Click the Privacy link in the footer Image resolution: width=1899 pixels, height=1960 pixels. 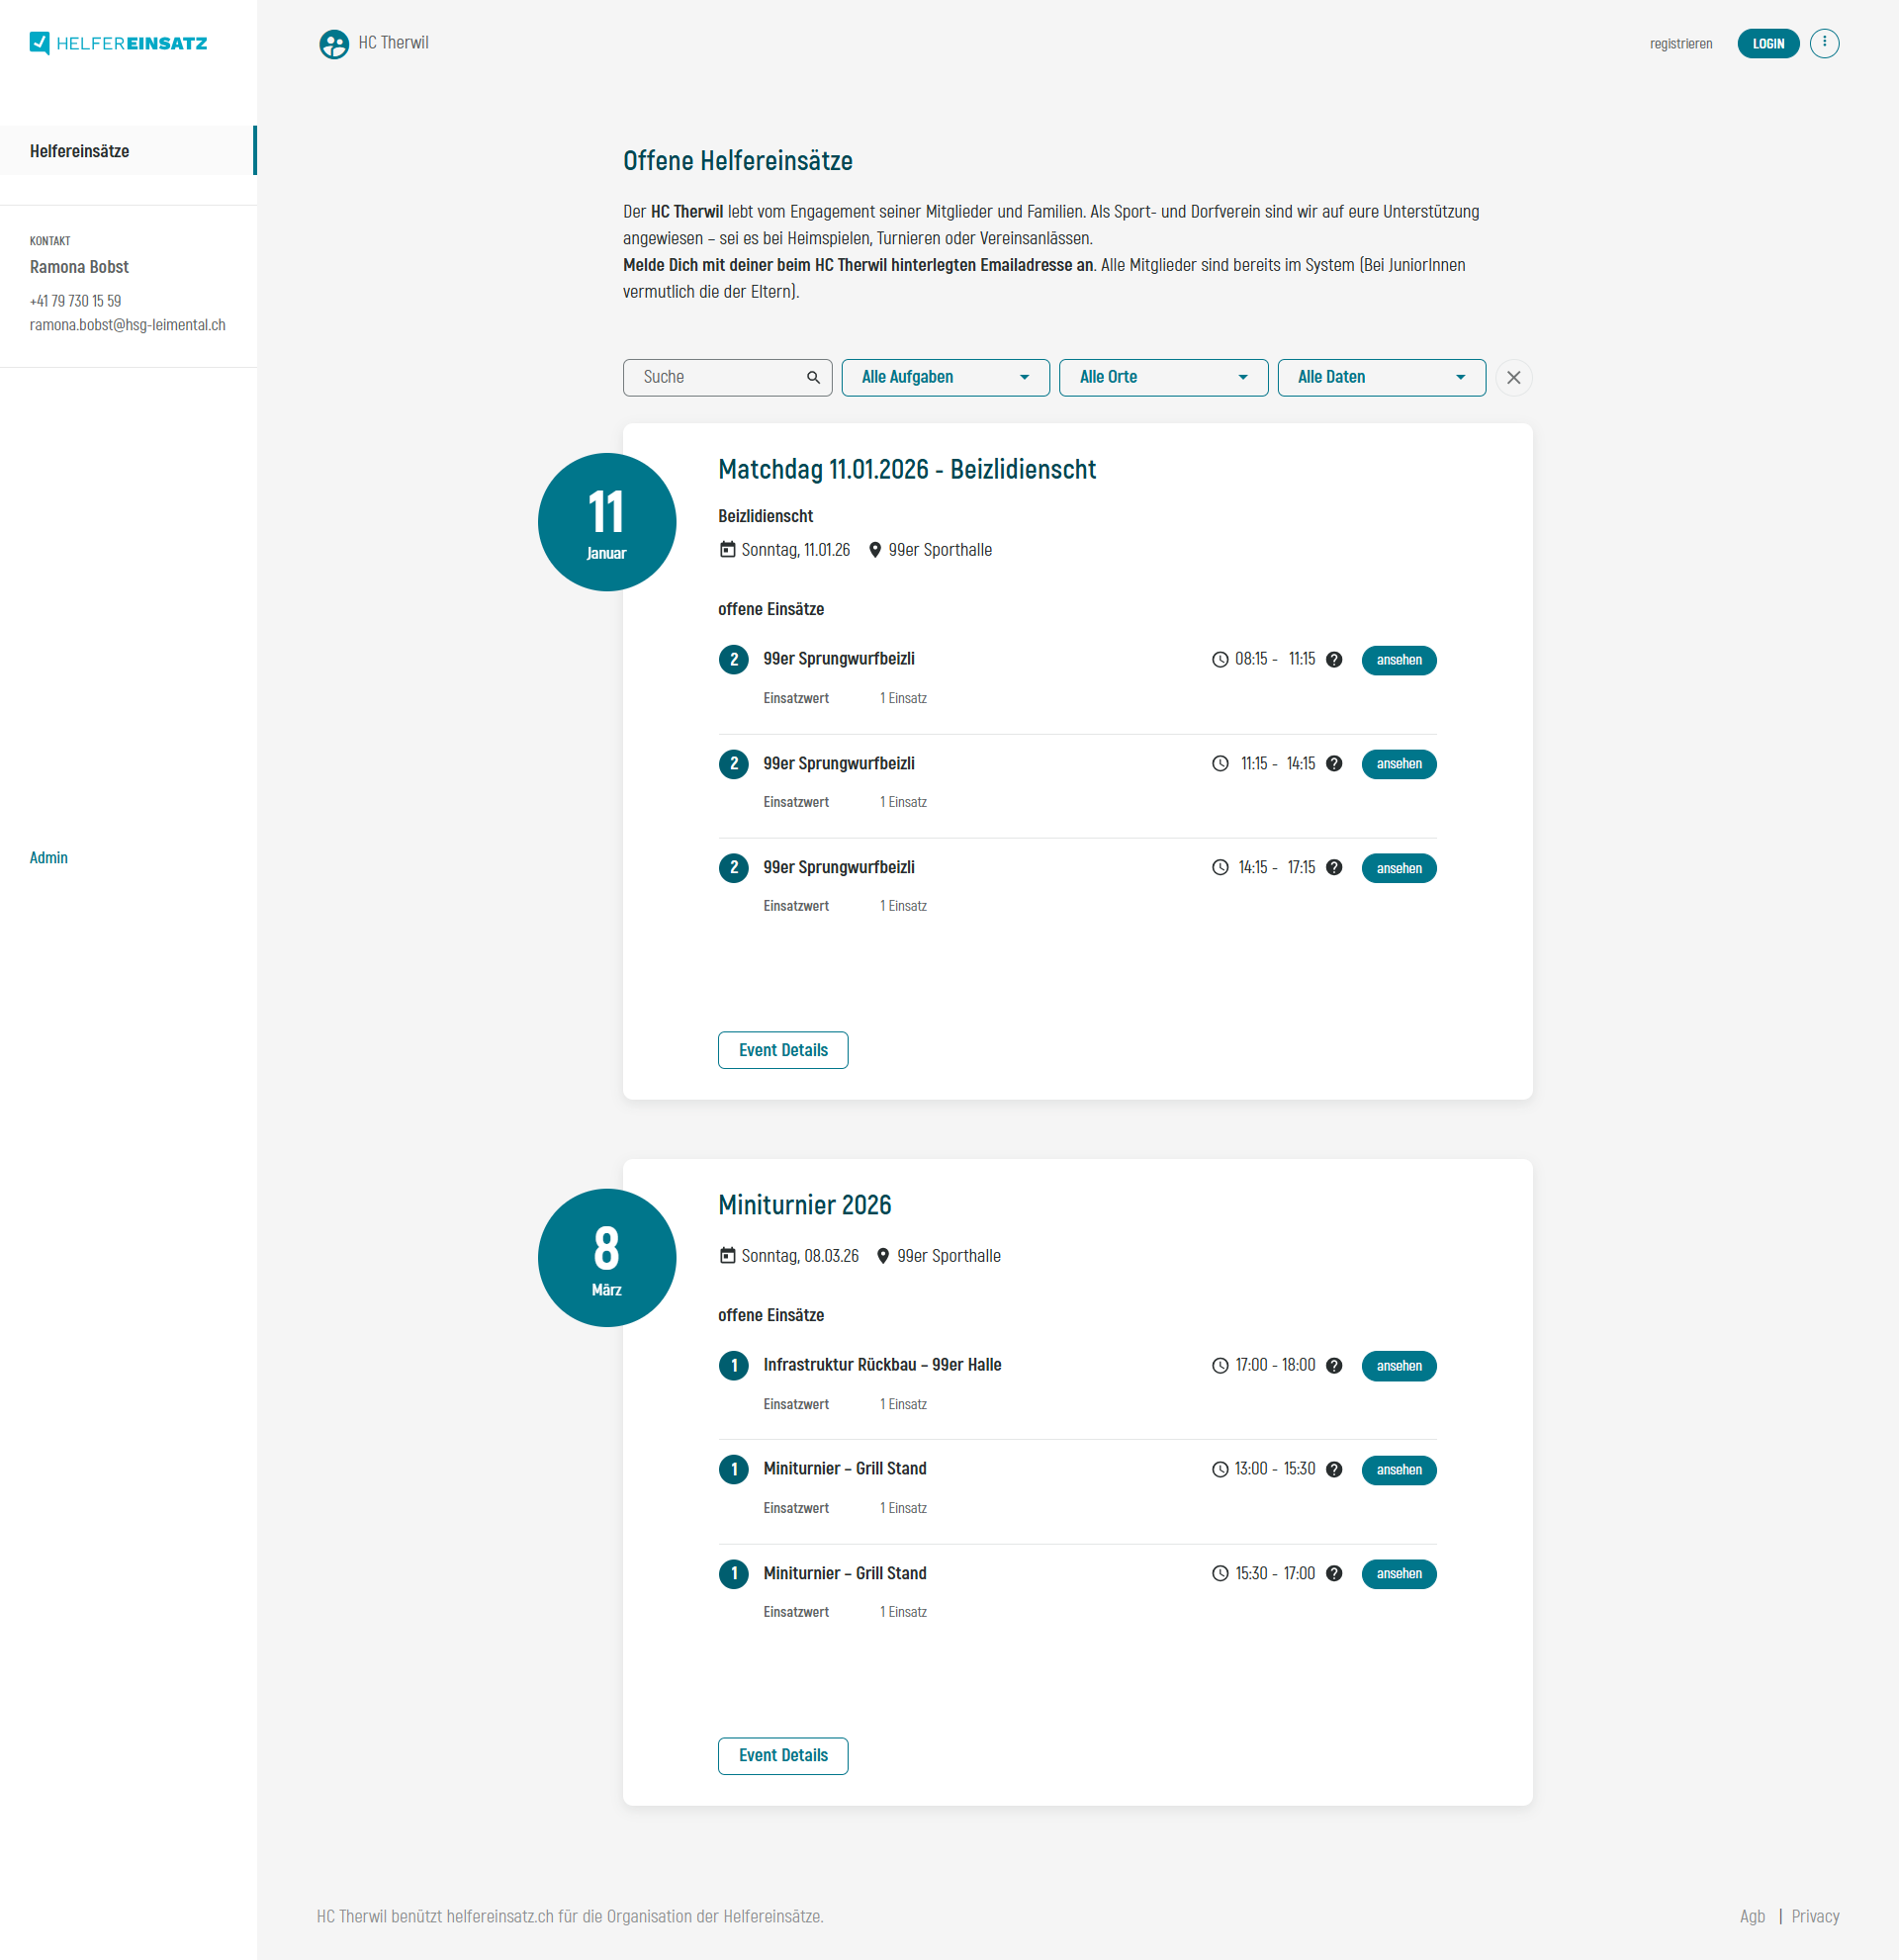pos(1815,1915)
